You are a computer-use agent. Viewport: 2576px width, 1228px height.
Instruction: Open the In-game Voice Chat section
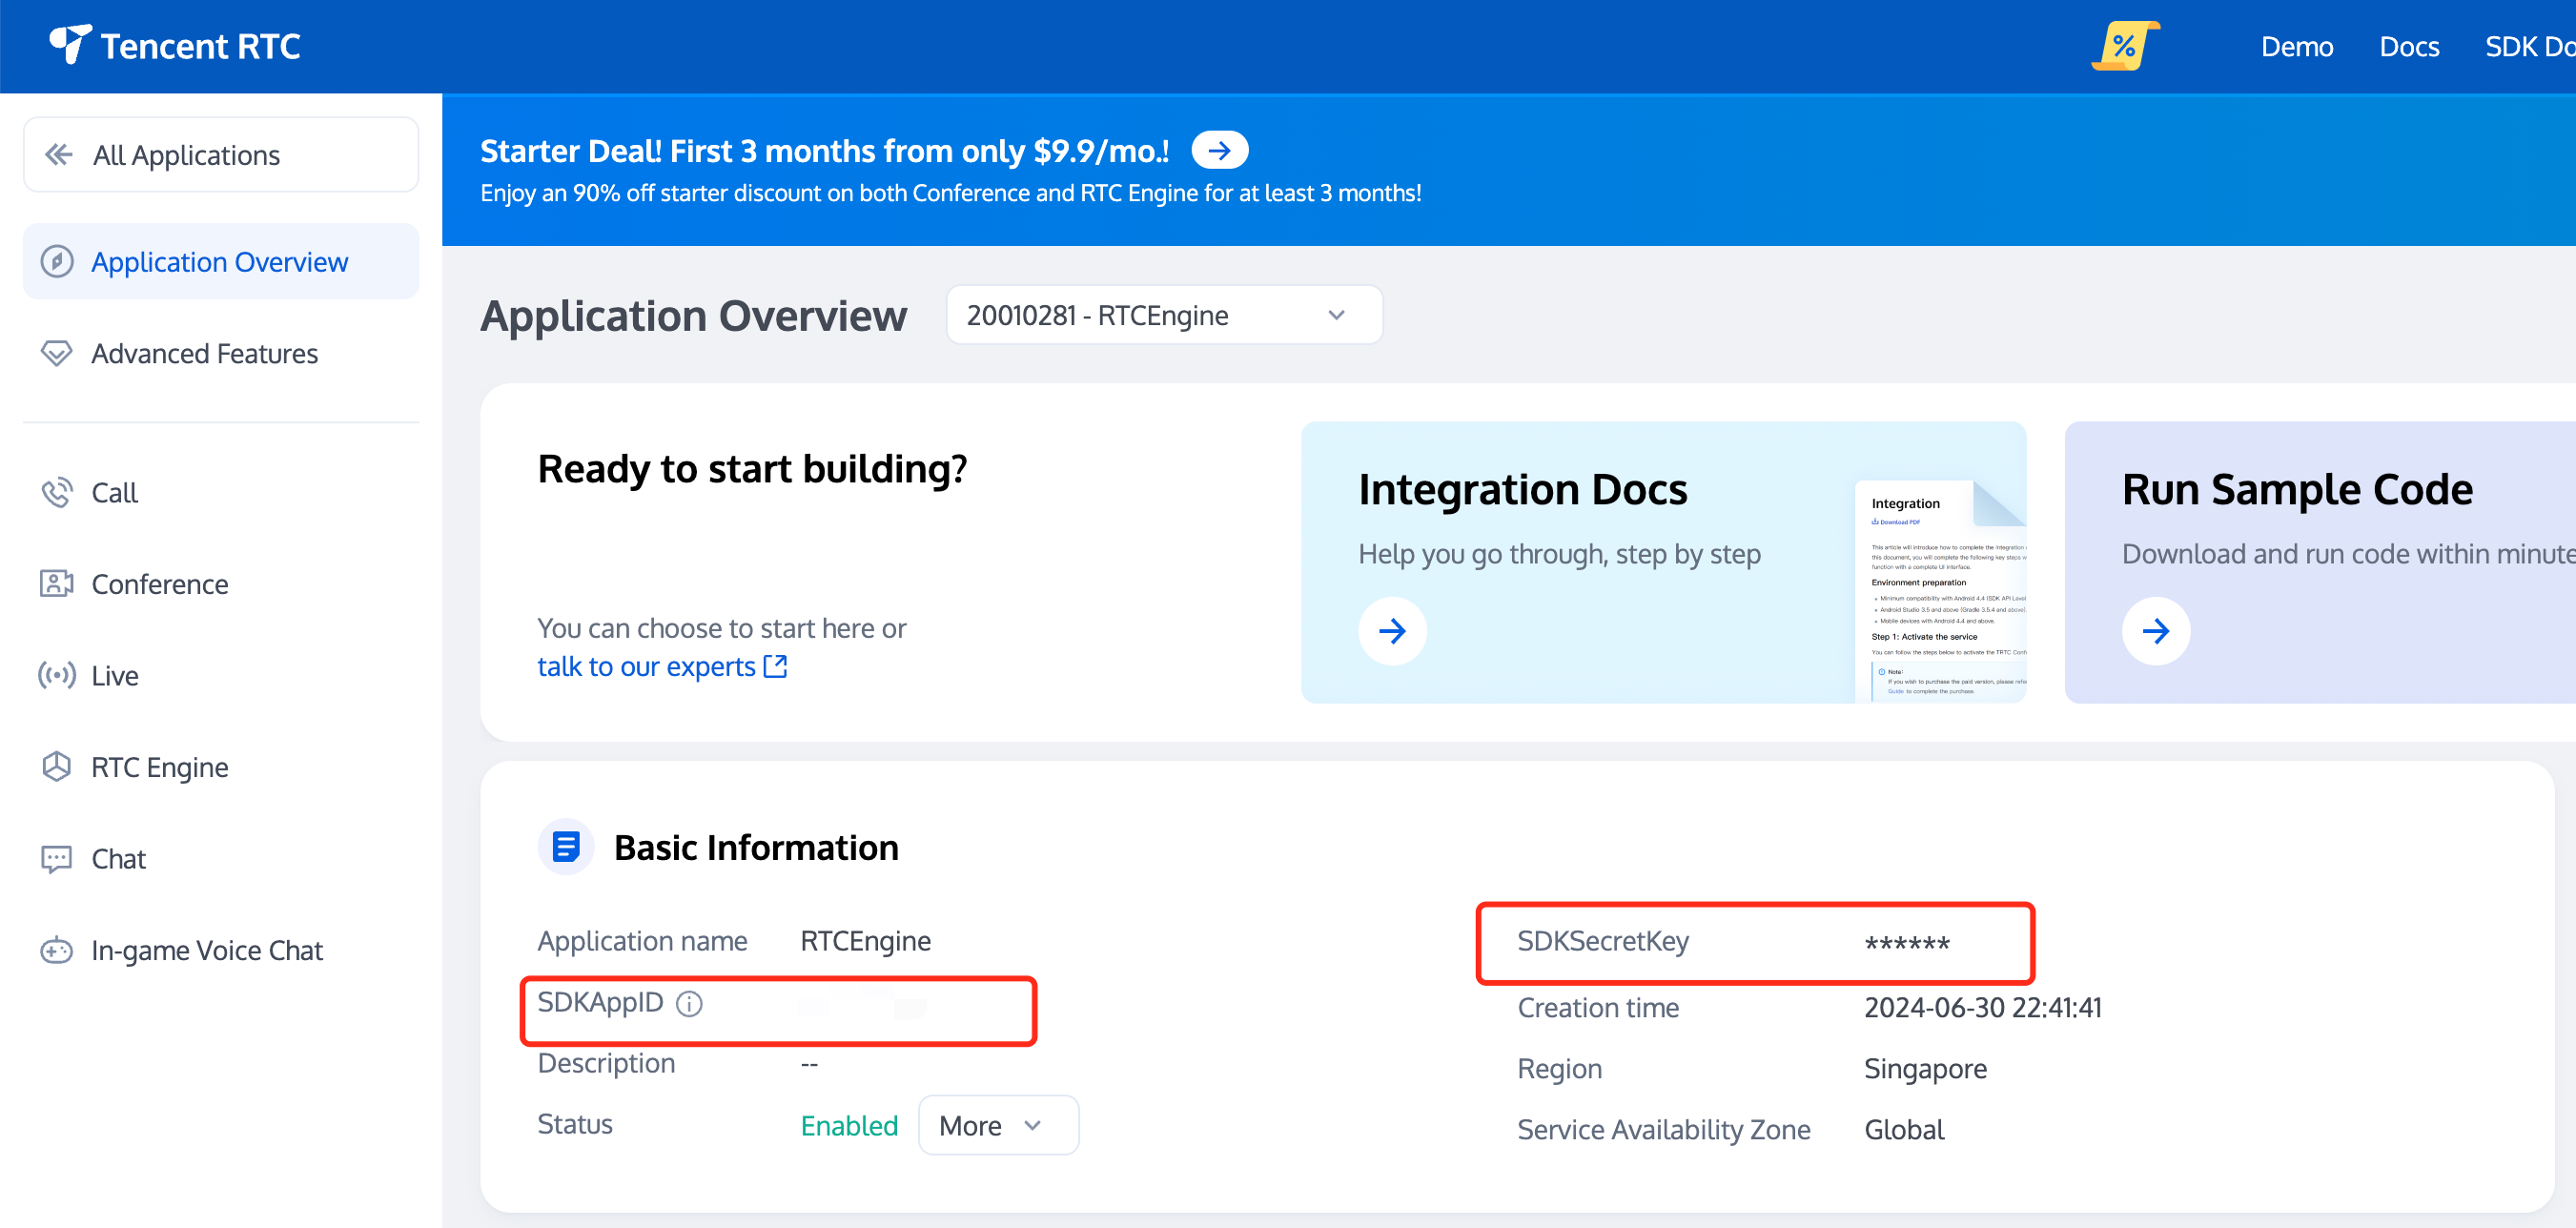coord(206,950)
